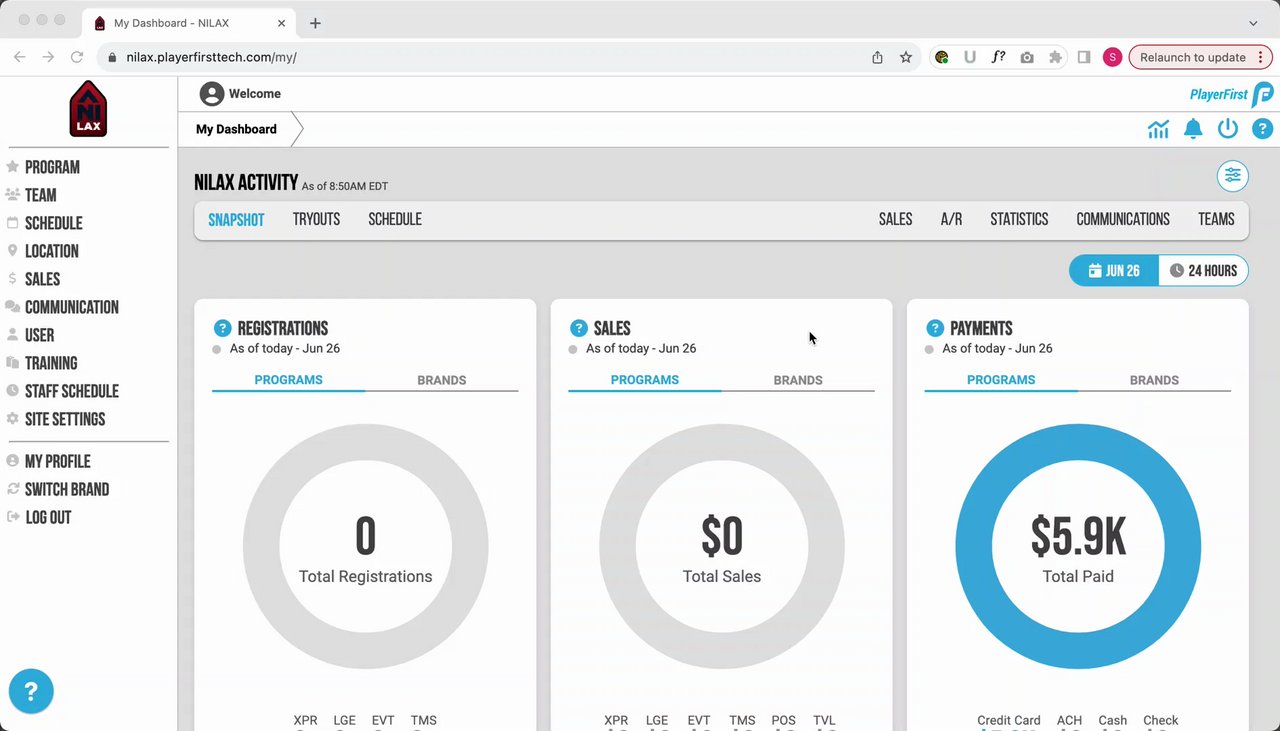Viewport: 1280px width, 731px height.
Task: Click the power icon in header
Action: pyautogui.click(x=1228, y=129)
